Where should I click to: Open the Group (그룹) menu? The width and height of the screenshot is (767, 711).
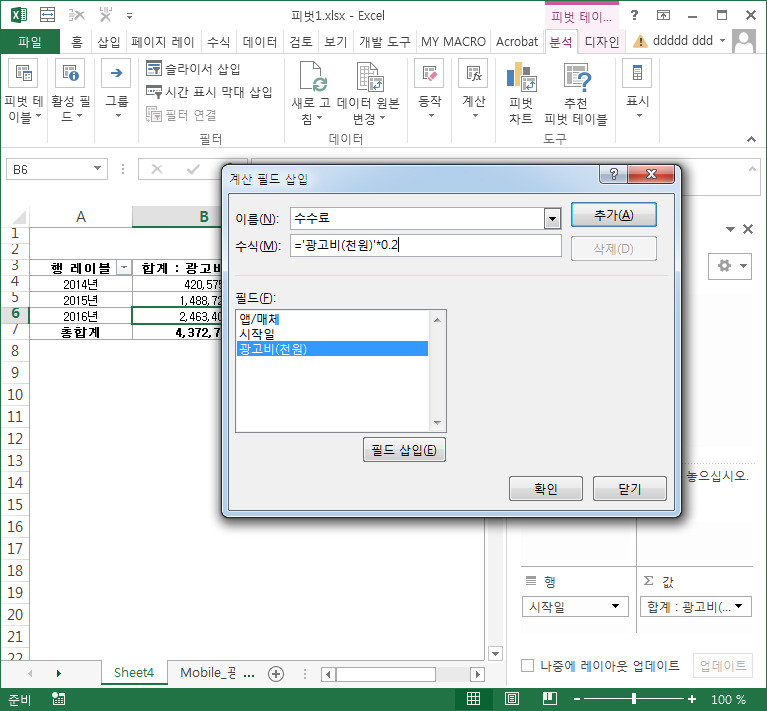pos(116,90)
